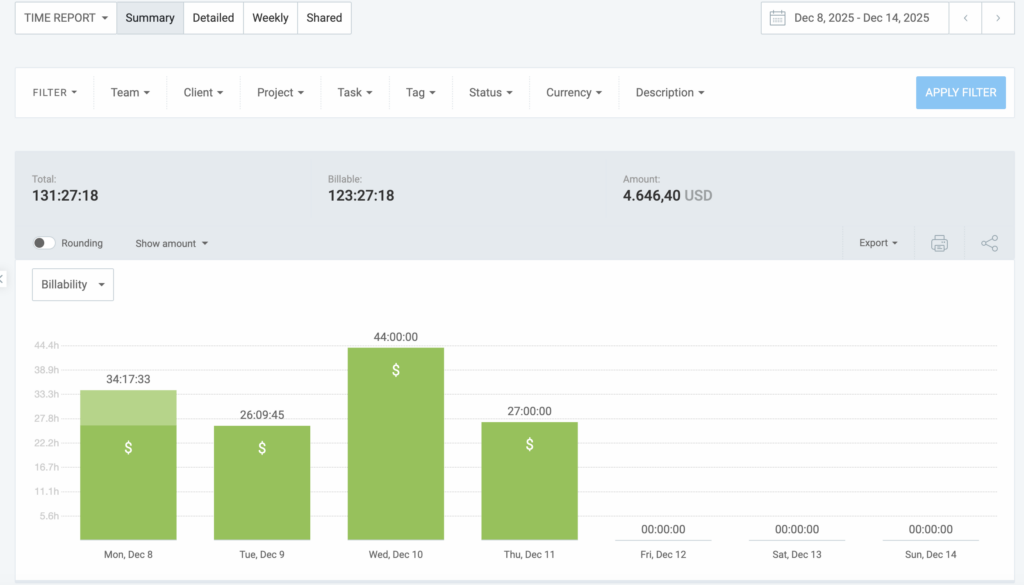Switch to the Detailed tab

point(213,18)
